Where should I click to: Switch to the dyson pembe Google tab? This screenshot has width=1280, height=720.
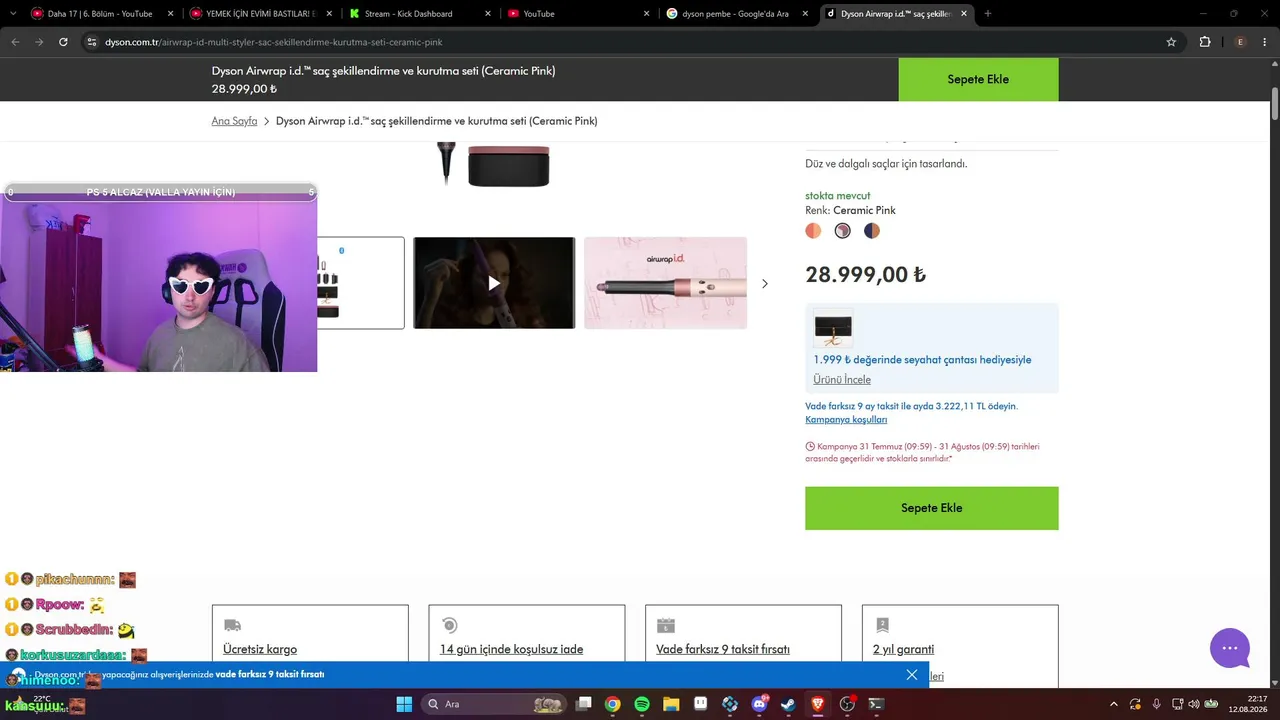click(x=737, y=14)
